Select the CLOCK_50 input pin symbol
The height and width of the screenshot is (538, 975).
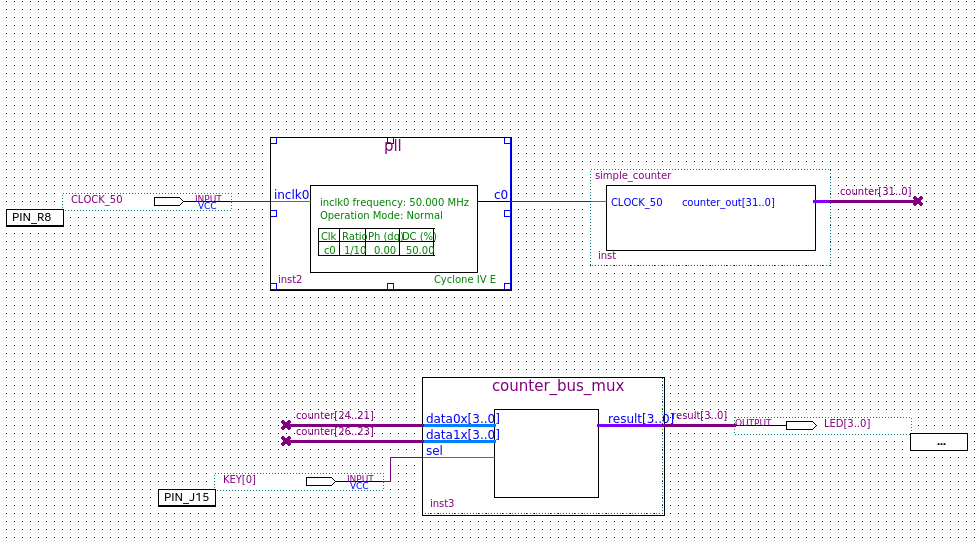click(169, 202)
